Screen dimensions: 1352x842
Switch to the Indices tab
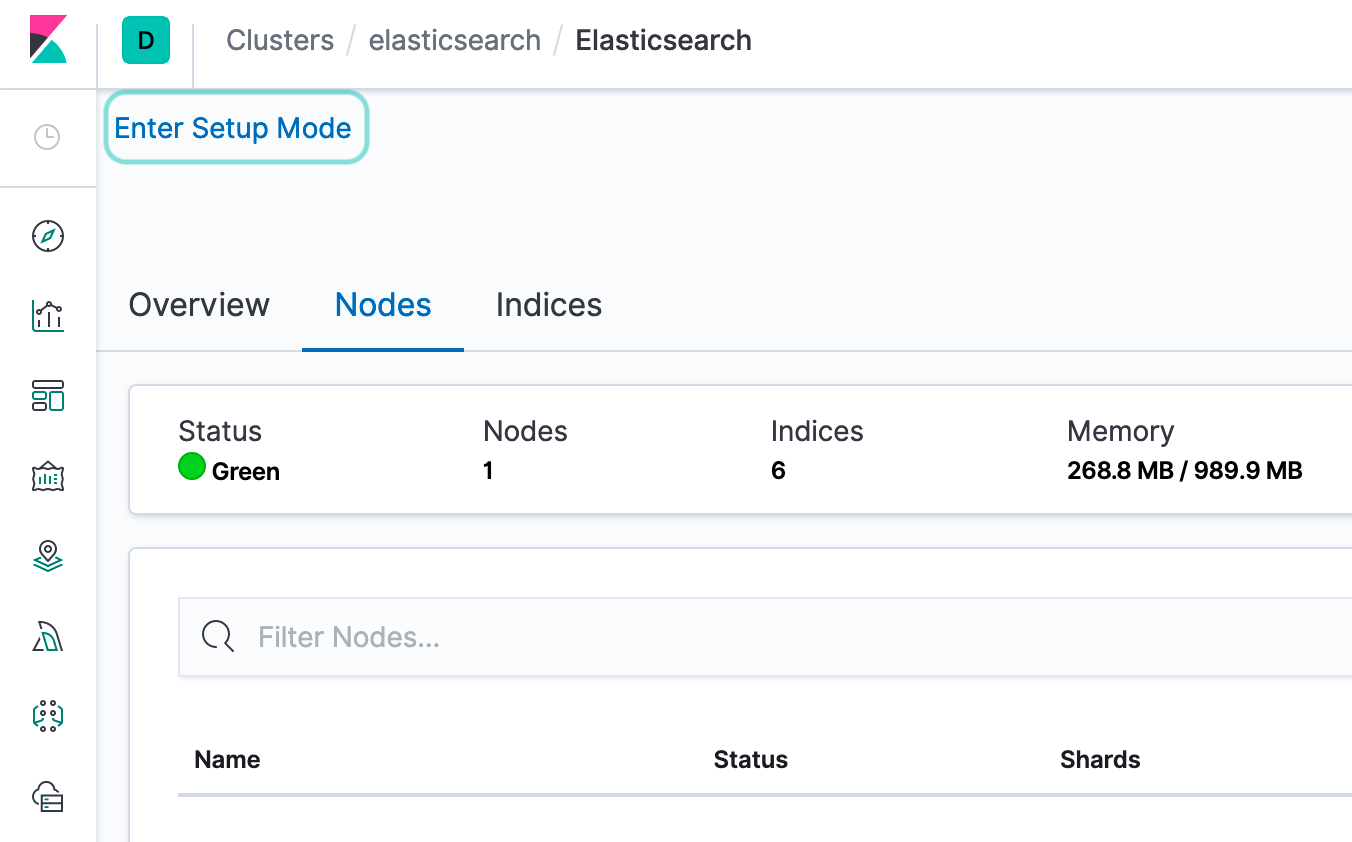549,305
